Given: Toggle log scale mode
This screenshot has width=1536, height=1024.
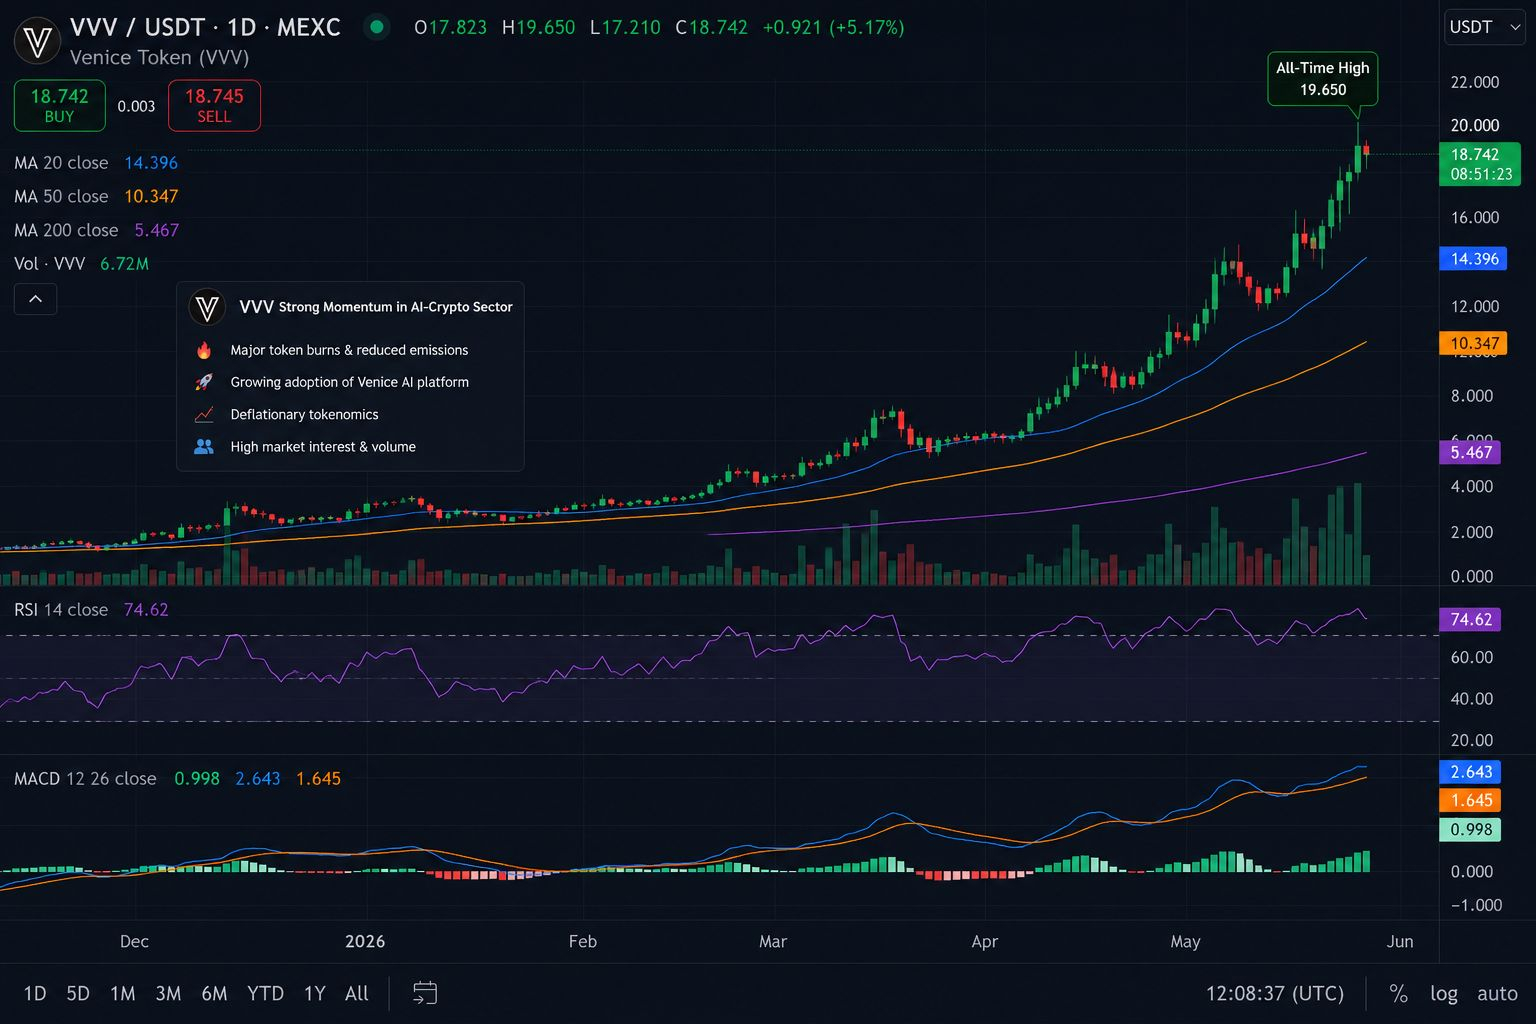Looking at the screenshot, I should tap(1443, 994).
